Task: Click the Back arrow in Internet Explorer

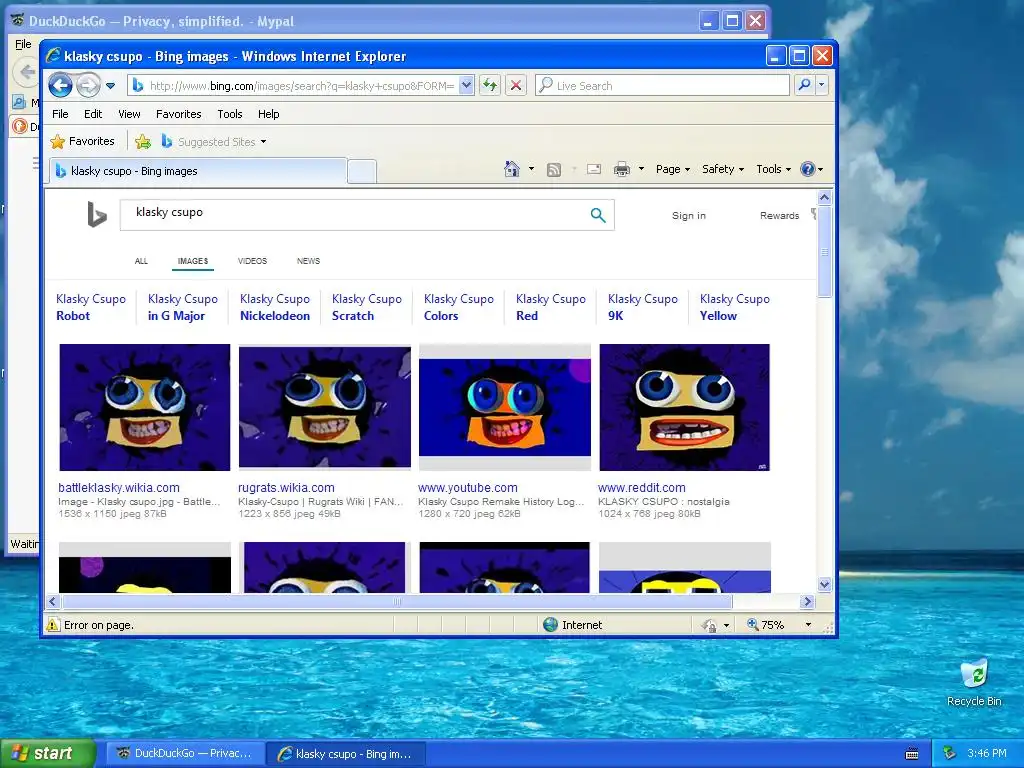Action: (x=60, y=85)
